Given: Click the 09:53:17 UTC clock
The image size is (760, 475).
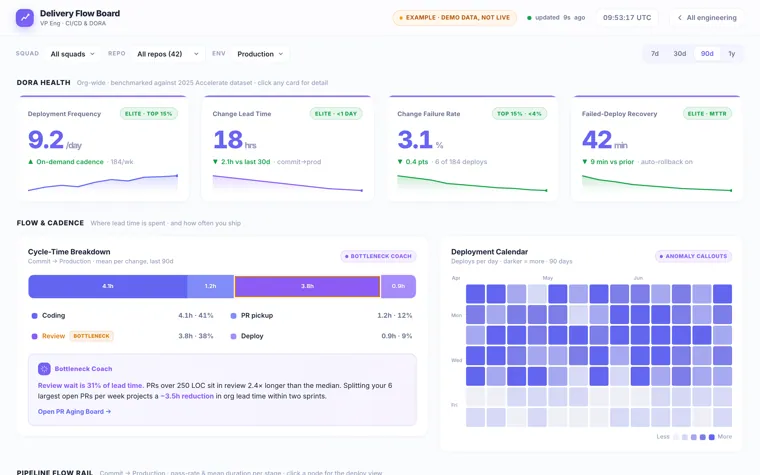Looking at the screenshot, I should coord(627,18).
